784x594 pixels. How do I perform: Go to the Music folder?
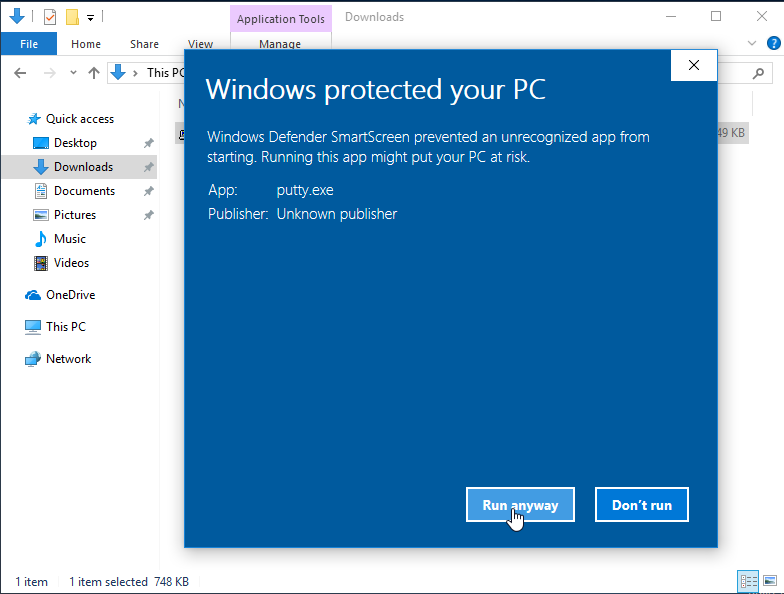69,239
